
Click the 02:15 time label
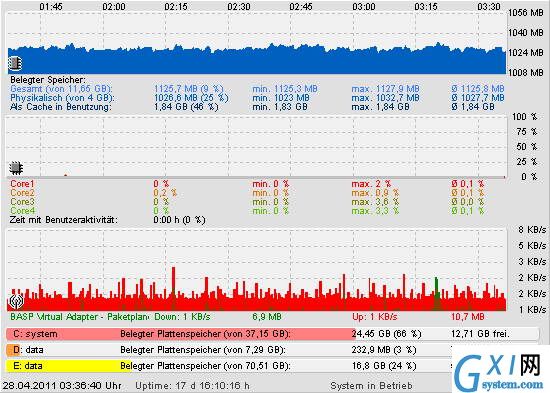176,7
